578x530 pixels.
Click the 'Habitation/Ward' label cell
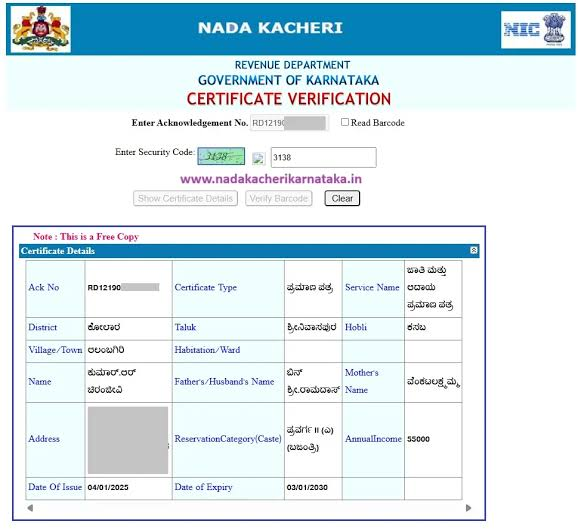coord(228,351)
